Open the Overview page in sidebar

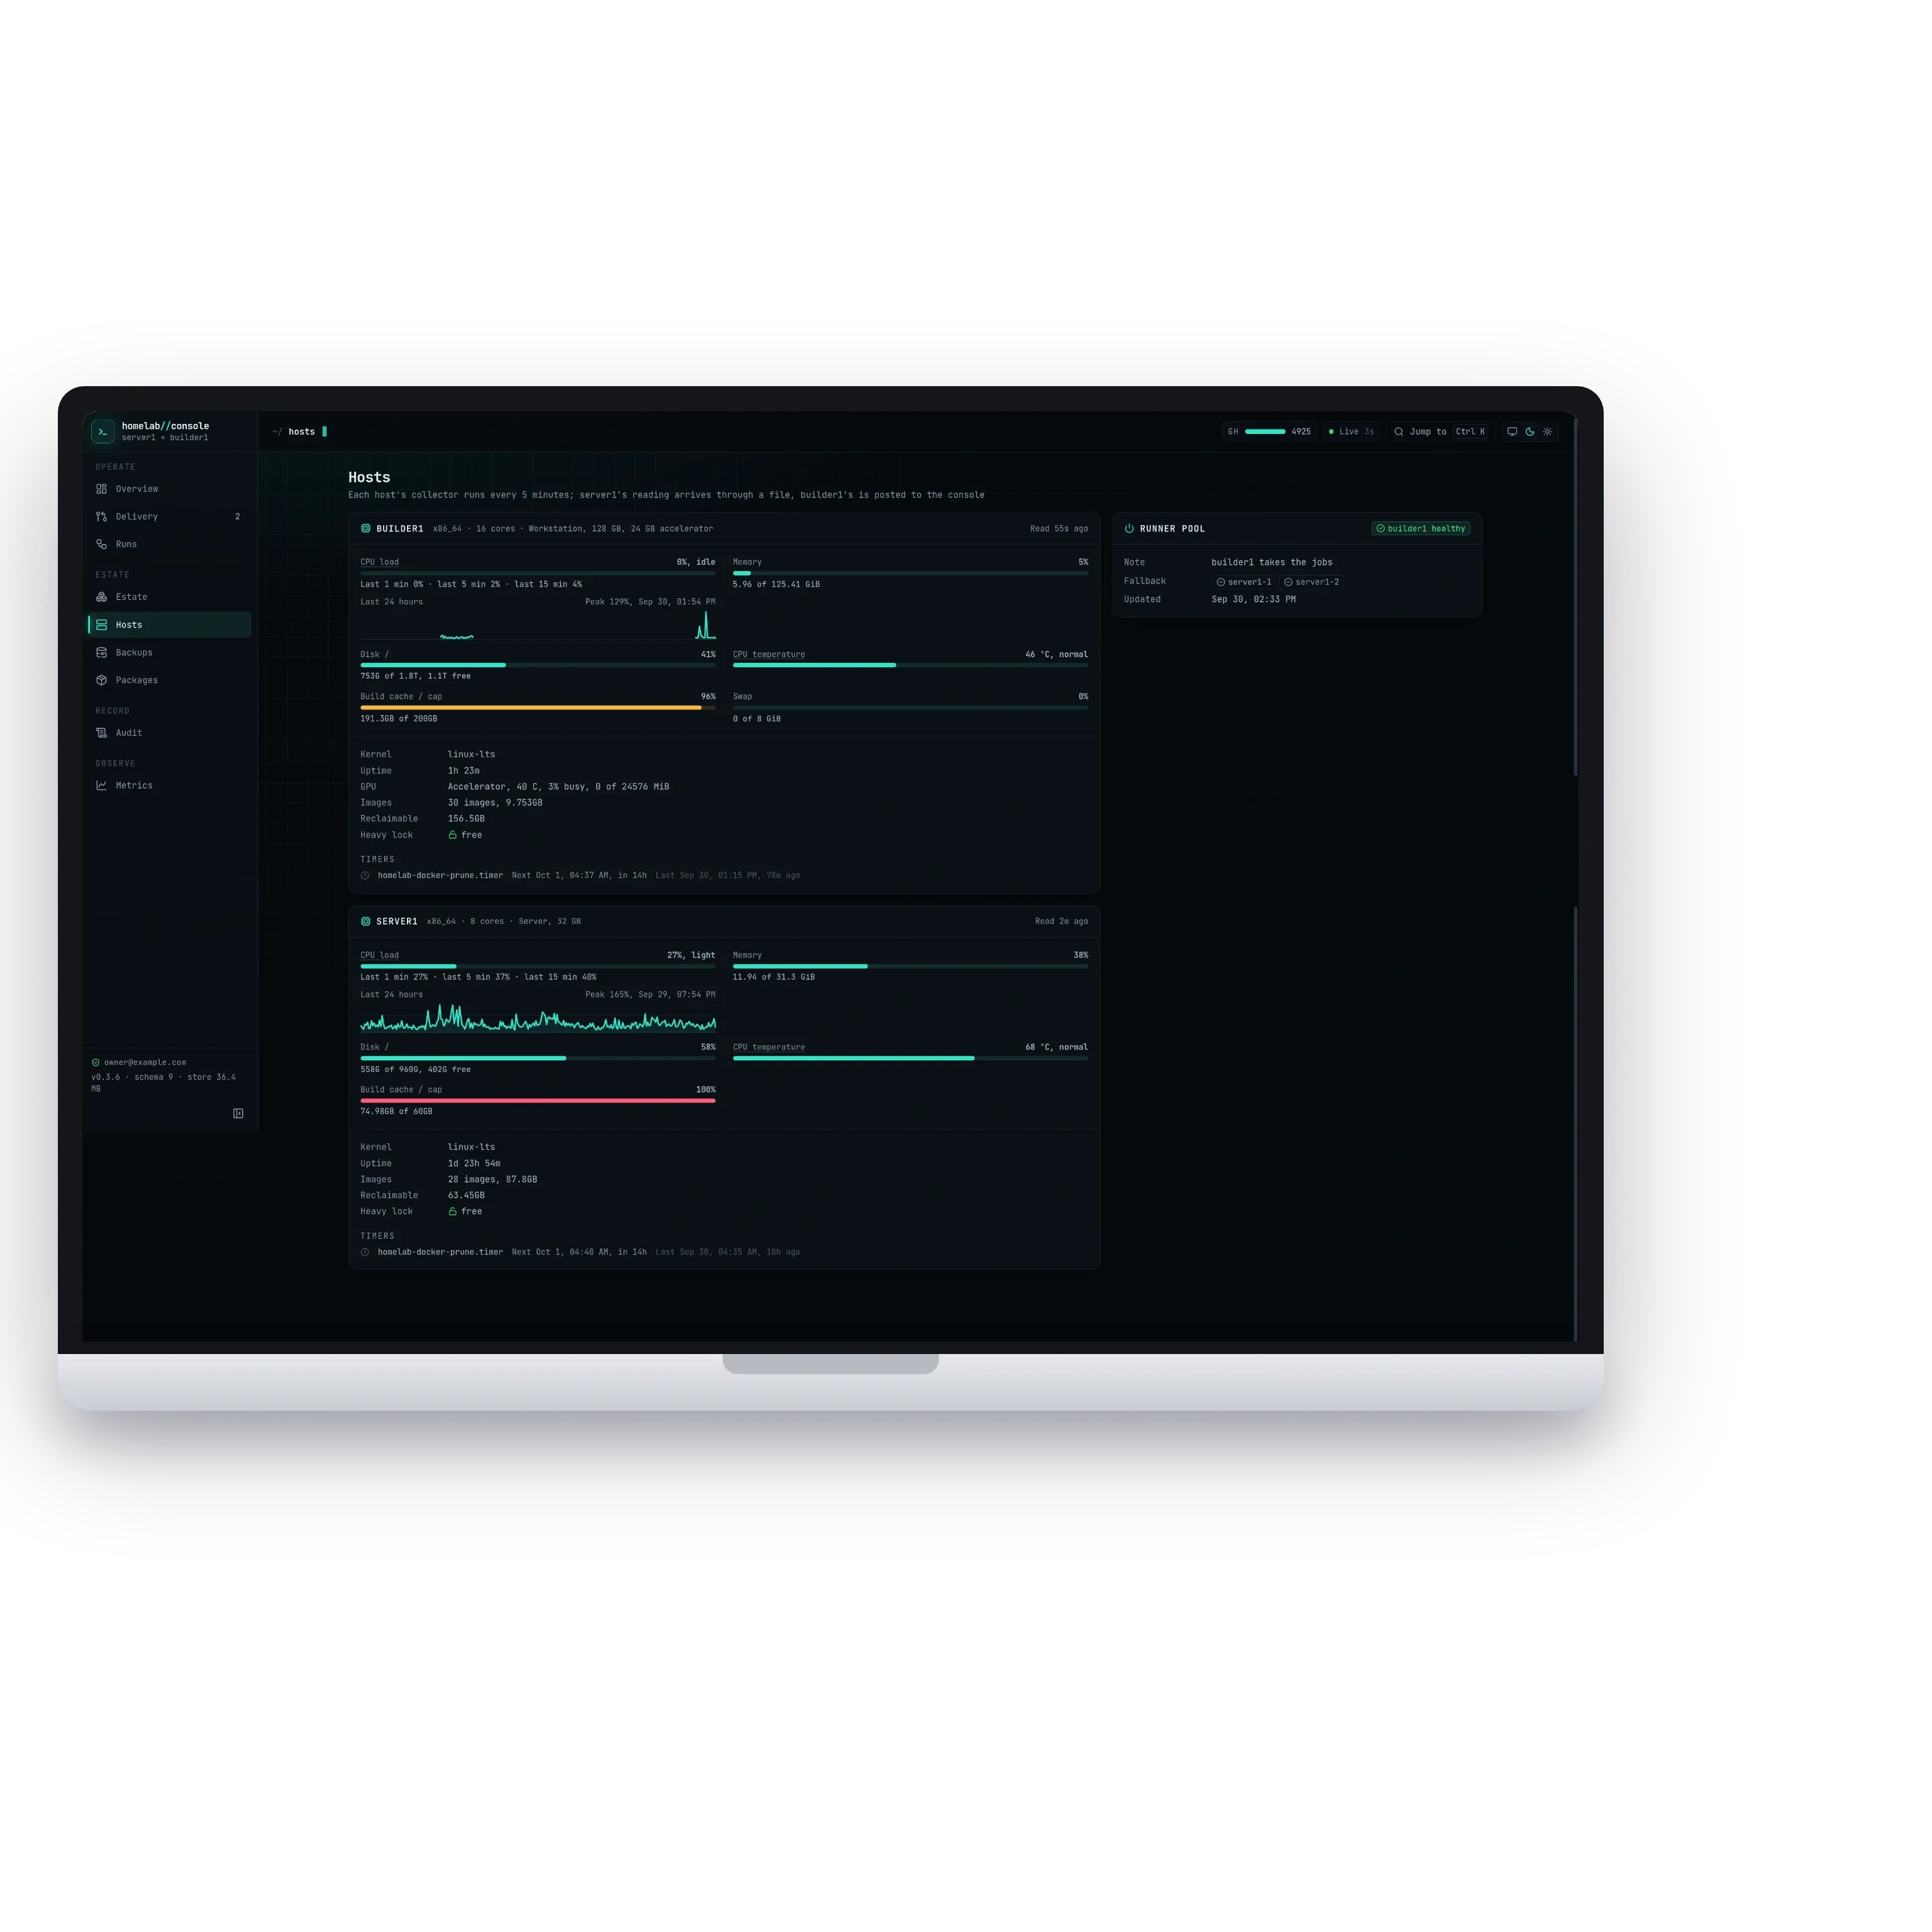(x=169, y=489)
